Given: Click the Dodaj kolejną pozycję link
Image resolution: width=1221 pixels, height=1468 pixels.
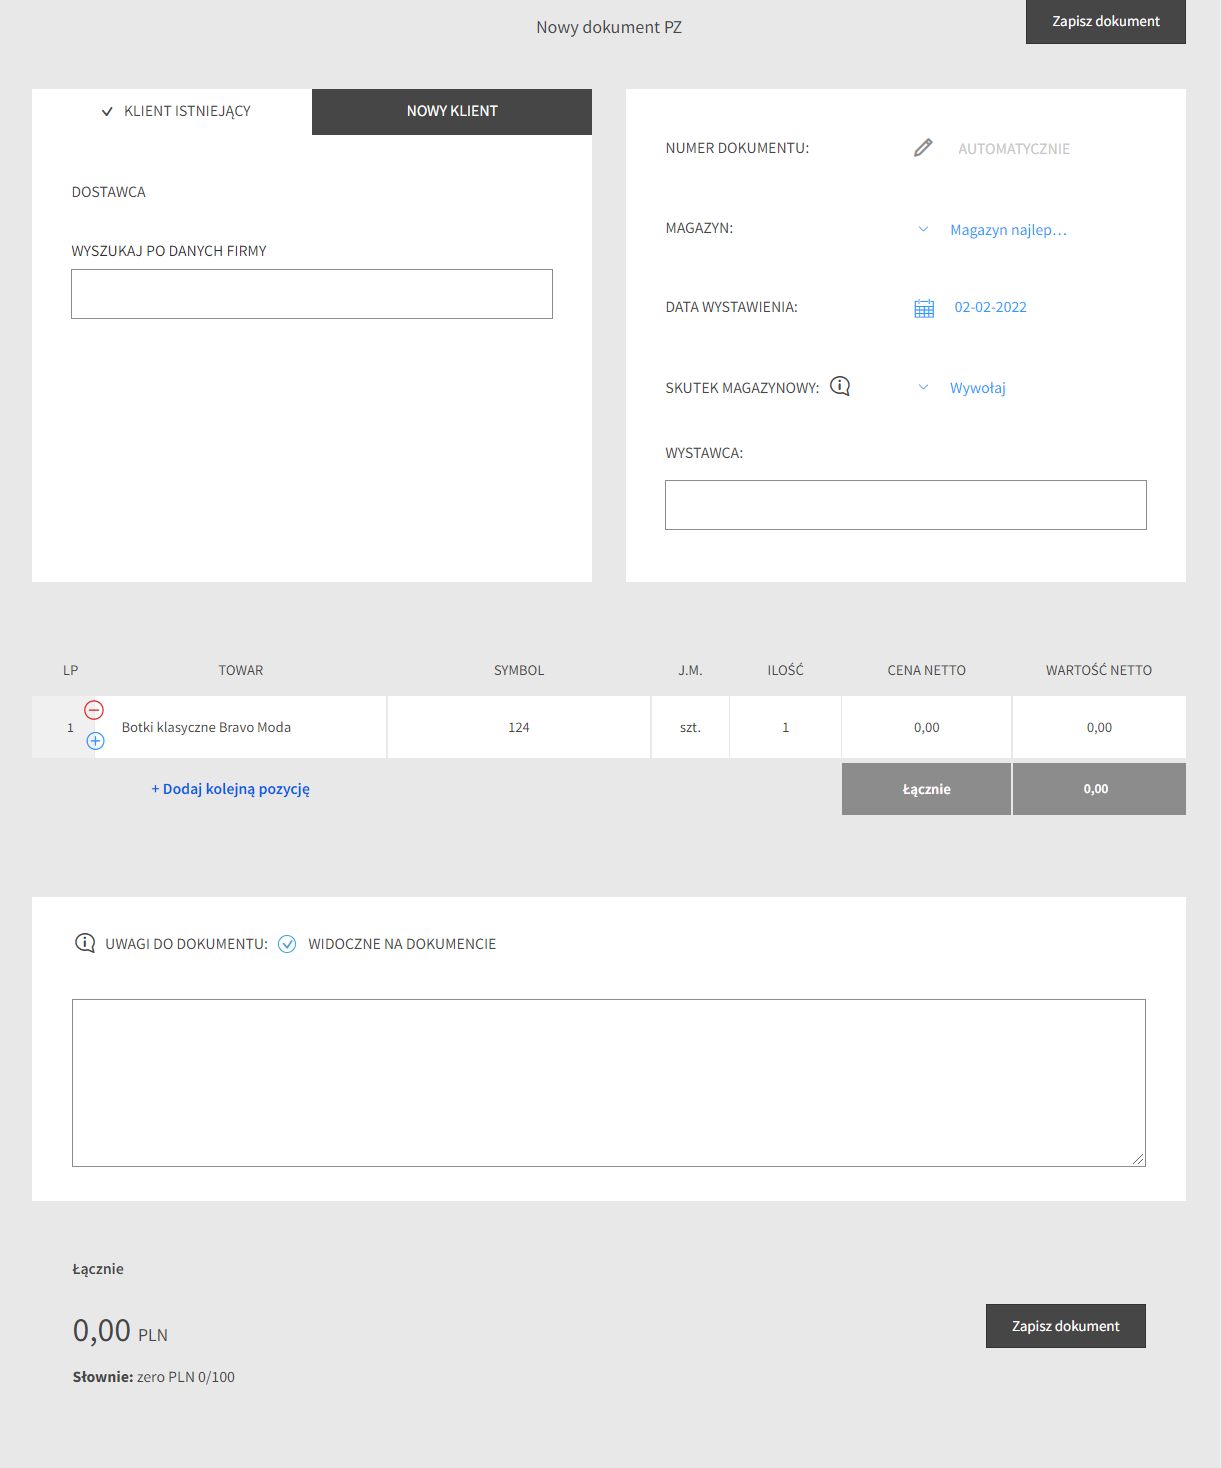Looking at the screenshot, I should coord(231,789).
